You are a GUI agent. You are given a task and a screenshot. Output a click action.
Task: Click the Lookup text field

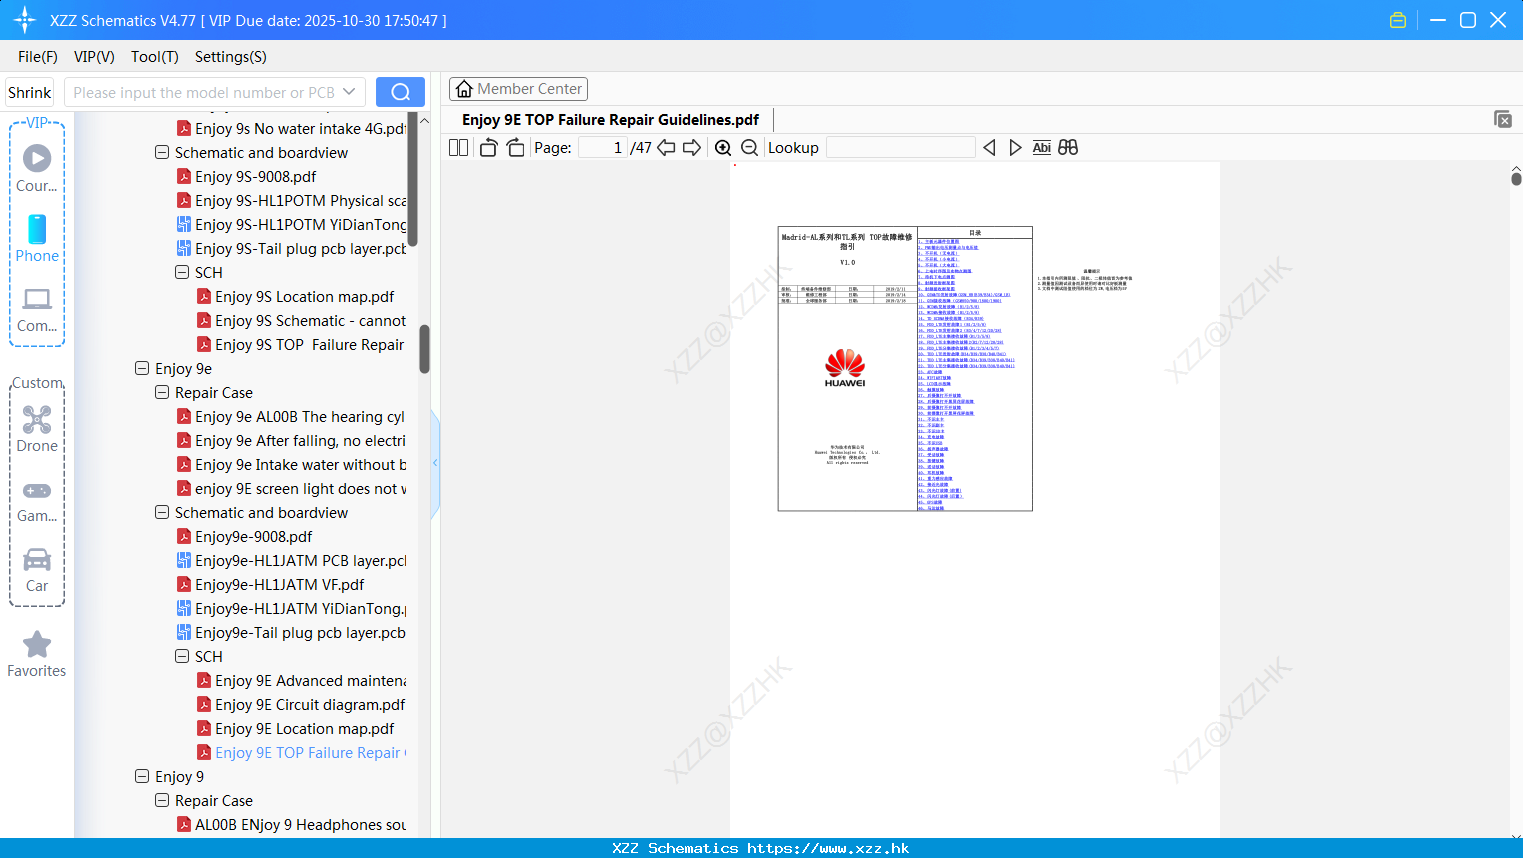pos(900,147)
